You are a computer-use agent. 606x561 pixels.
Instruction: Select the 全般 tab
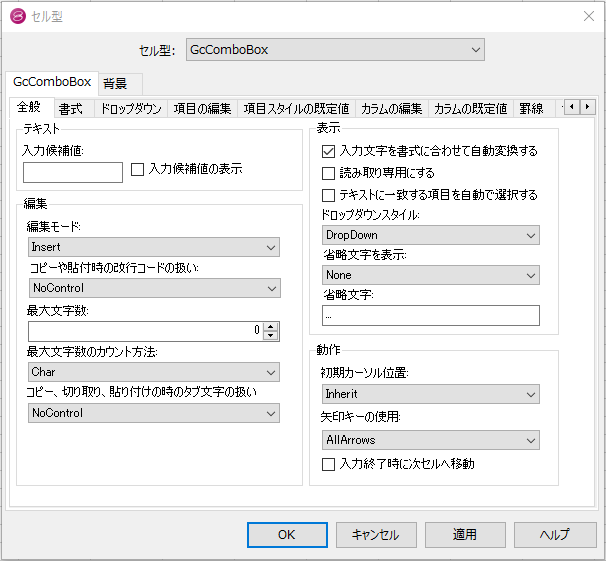coord(32,107)
